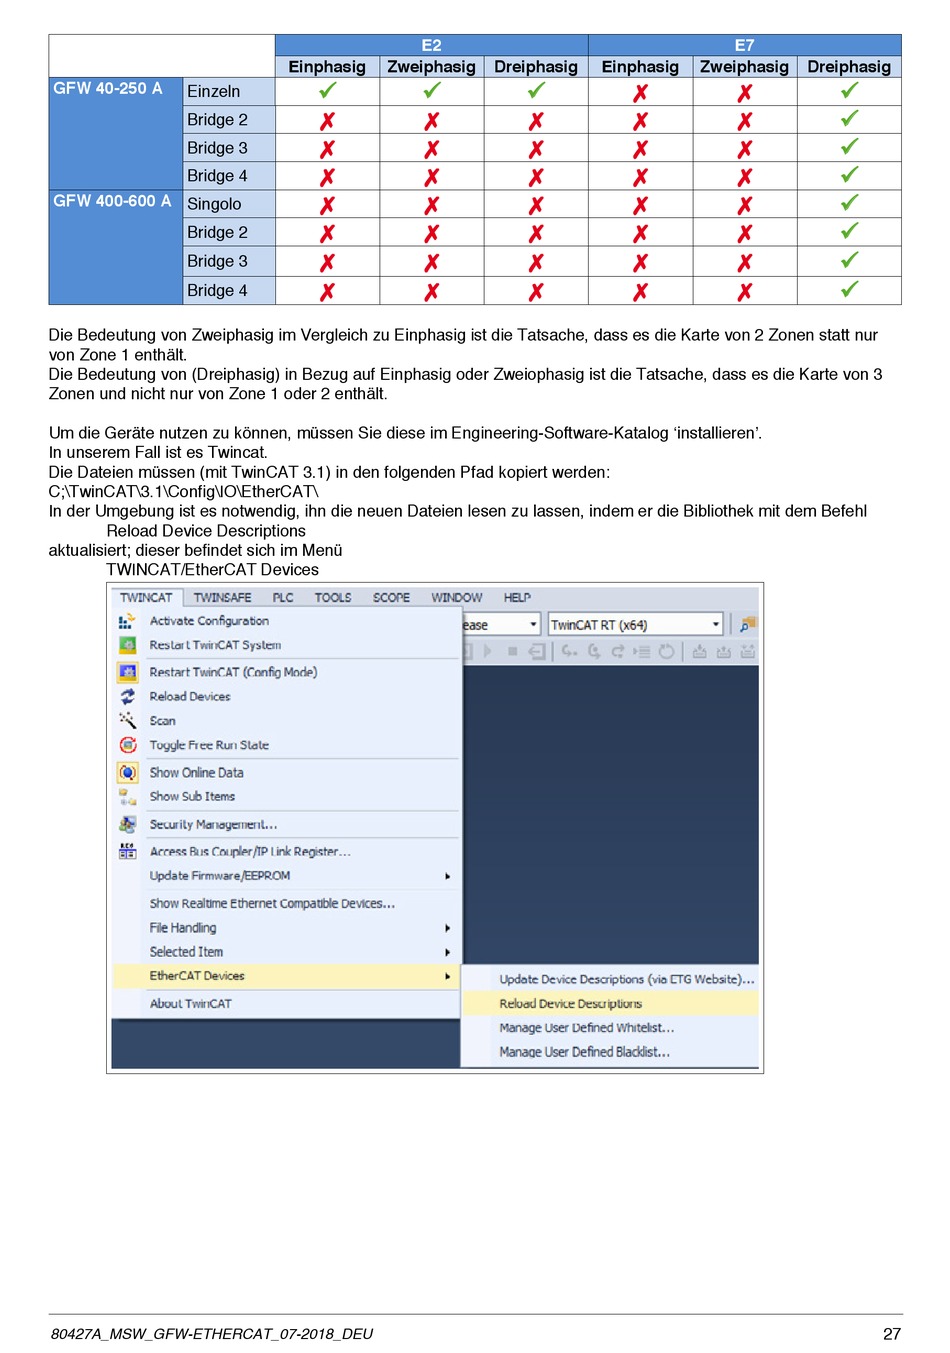Click the path 'C;\TwinCAT\3.1\Config\IO\EtherCAT\'
The height and width of the screenshot is (1353, 950).
[x=184, y=491]
